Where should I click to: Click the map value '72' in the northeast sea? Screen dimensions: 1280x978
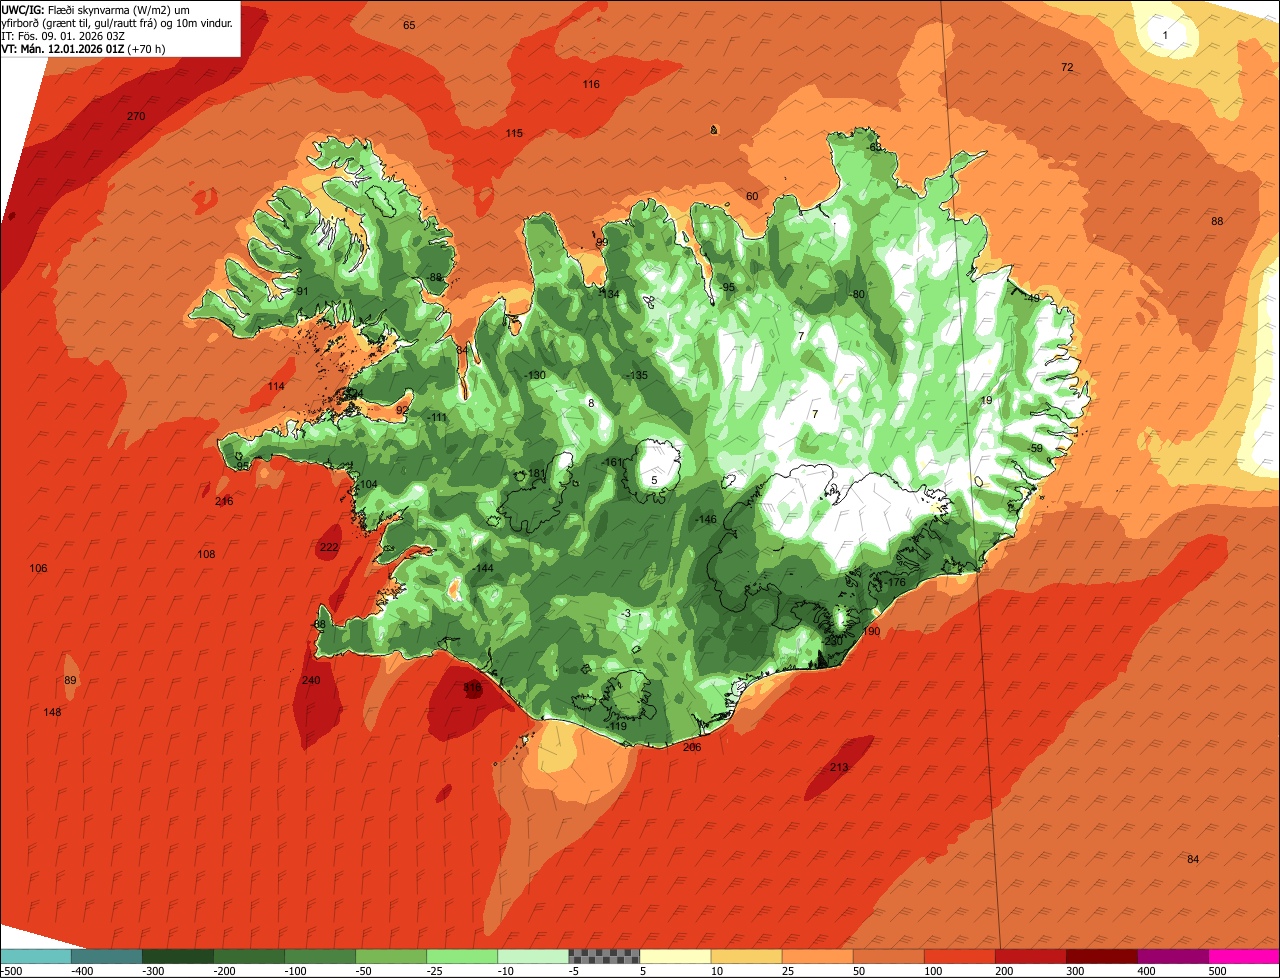coord(1067,67)
